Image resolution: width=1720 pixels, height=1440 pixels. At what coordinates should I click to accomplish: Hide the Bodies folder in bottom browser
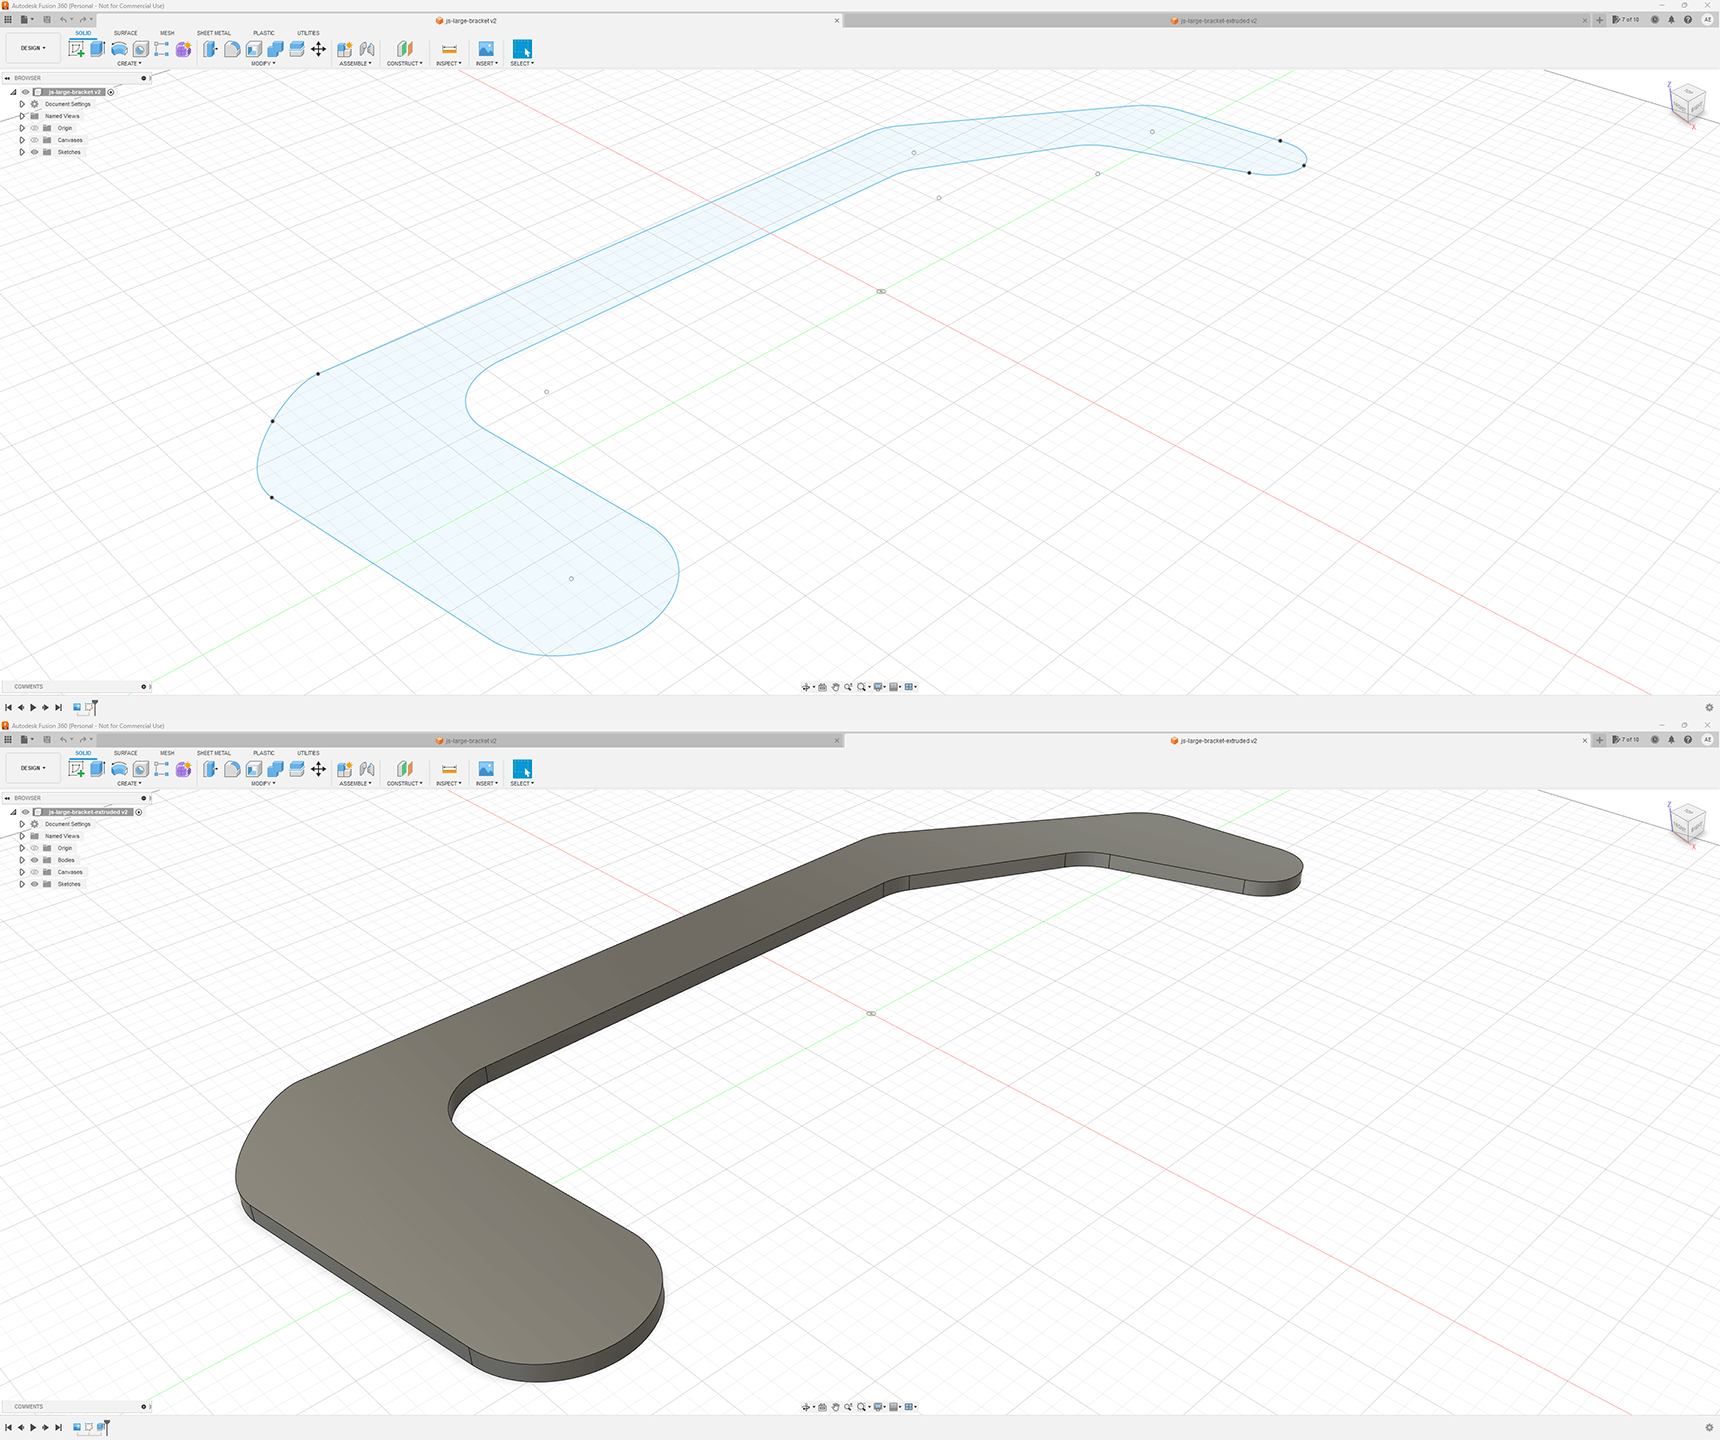point(34,860)
